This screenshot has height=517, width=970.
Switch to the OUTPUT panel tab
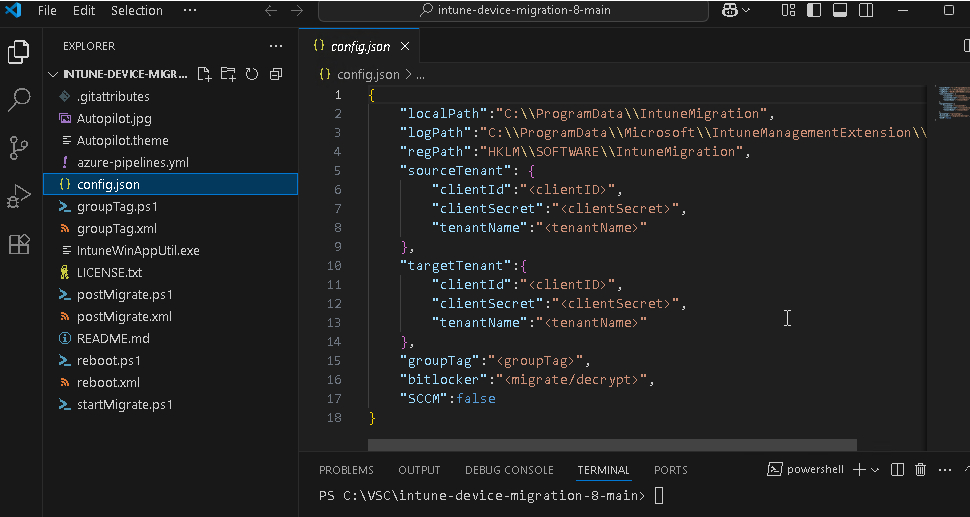tap(419, 470)
